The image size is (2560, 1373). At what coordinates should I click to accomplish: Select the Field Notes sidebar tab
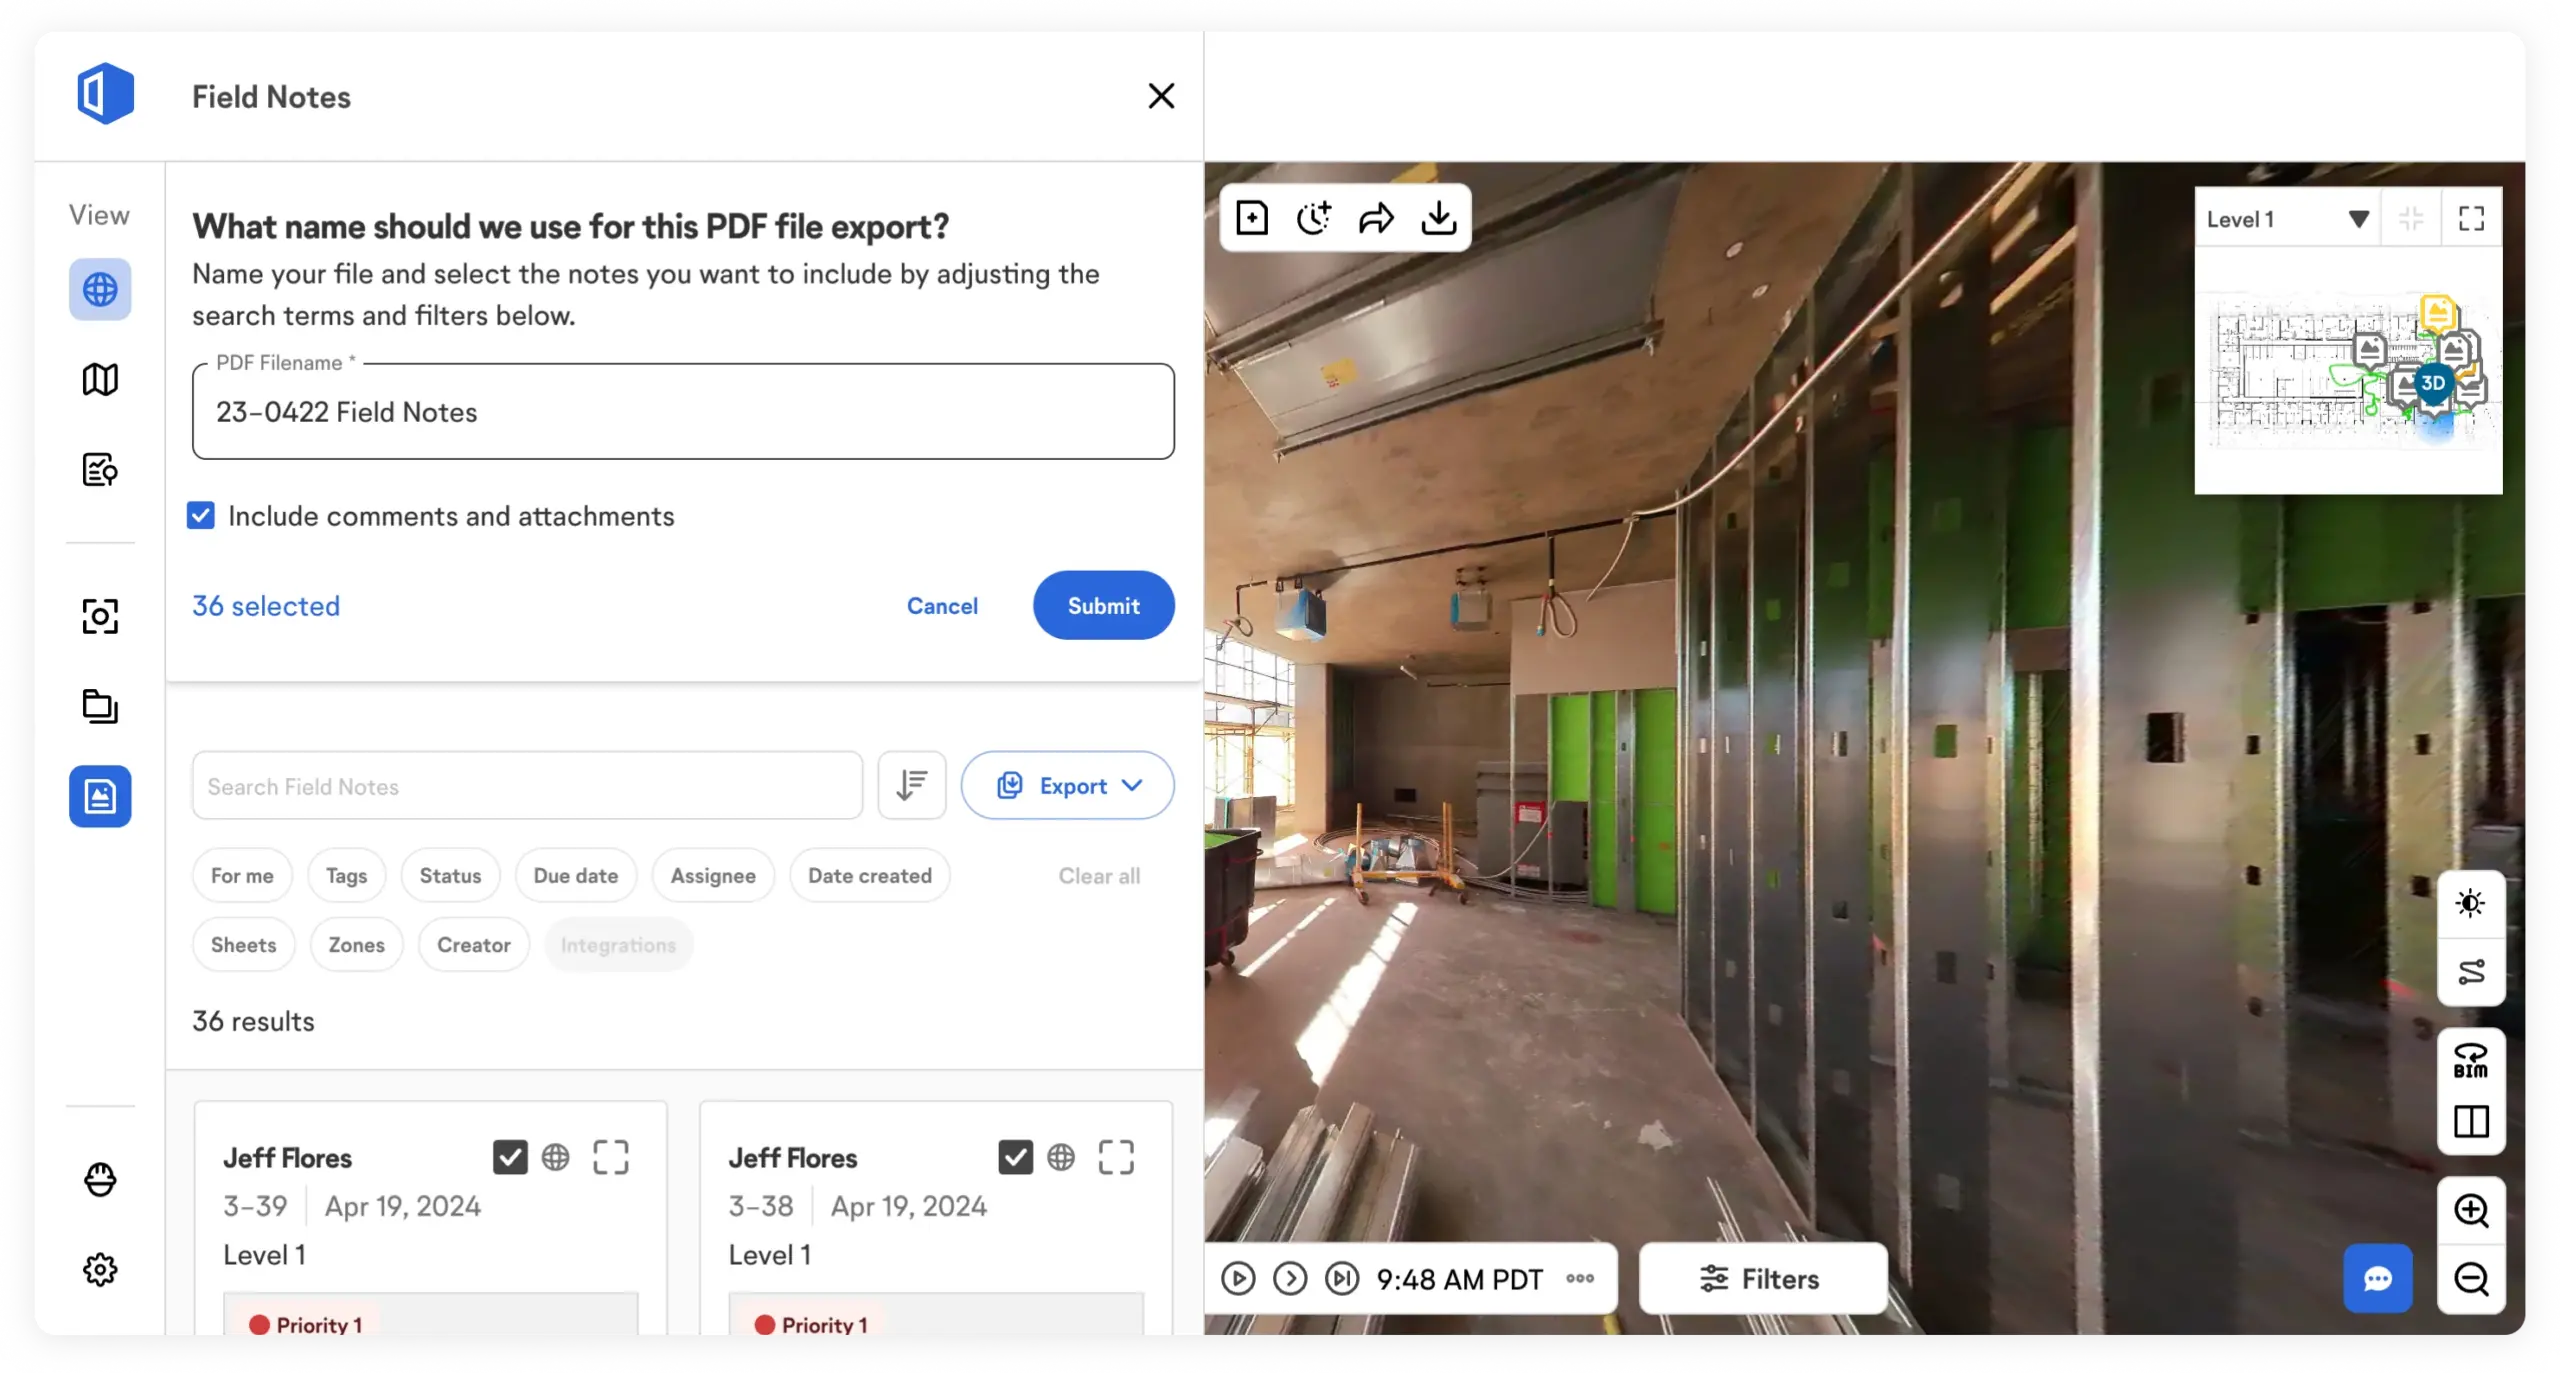click(100, 797)
